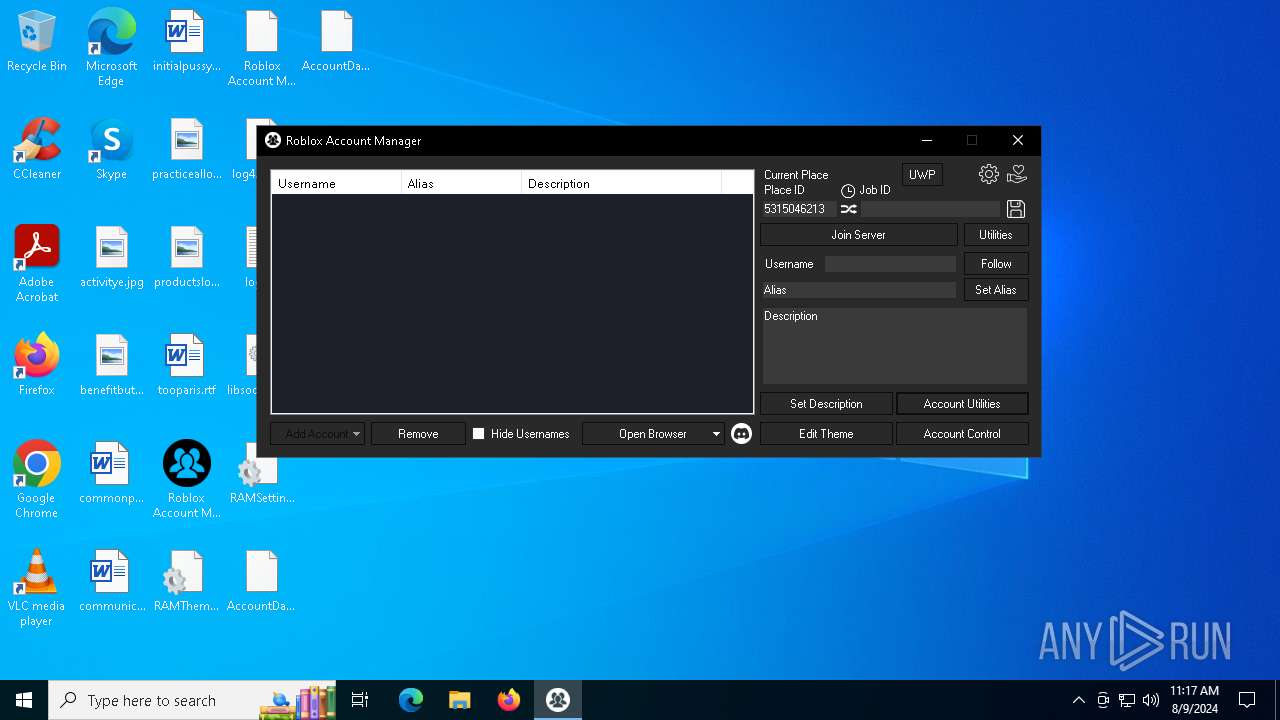Viewport: 1280px width, 720px height.
Task: Open the volume tray icon
Action: point(1151,700)
